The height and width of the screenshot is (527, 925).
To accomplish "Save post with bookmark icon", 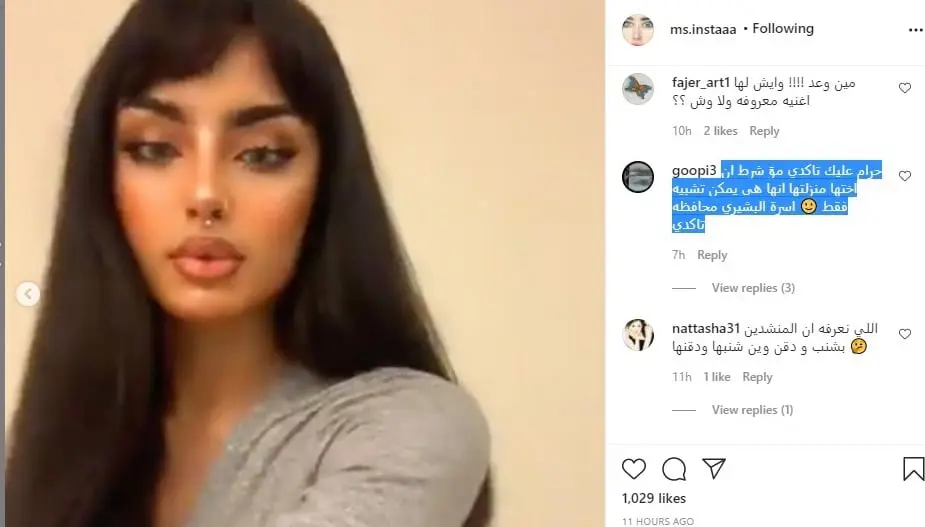I will pyautogui.click(x=913, y=469).
